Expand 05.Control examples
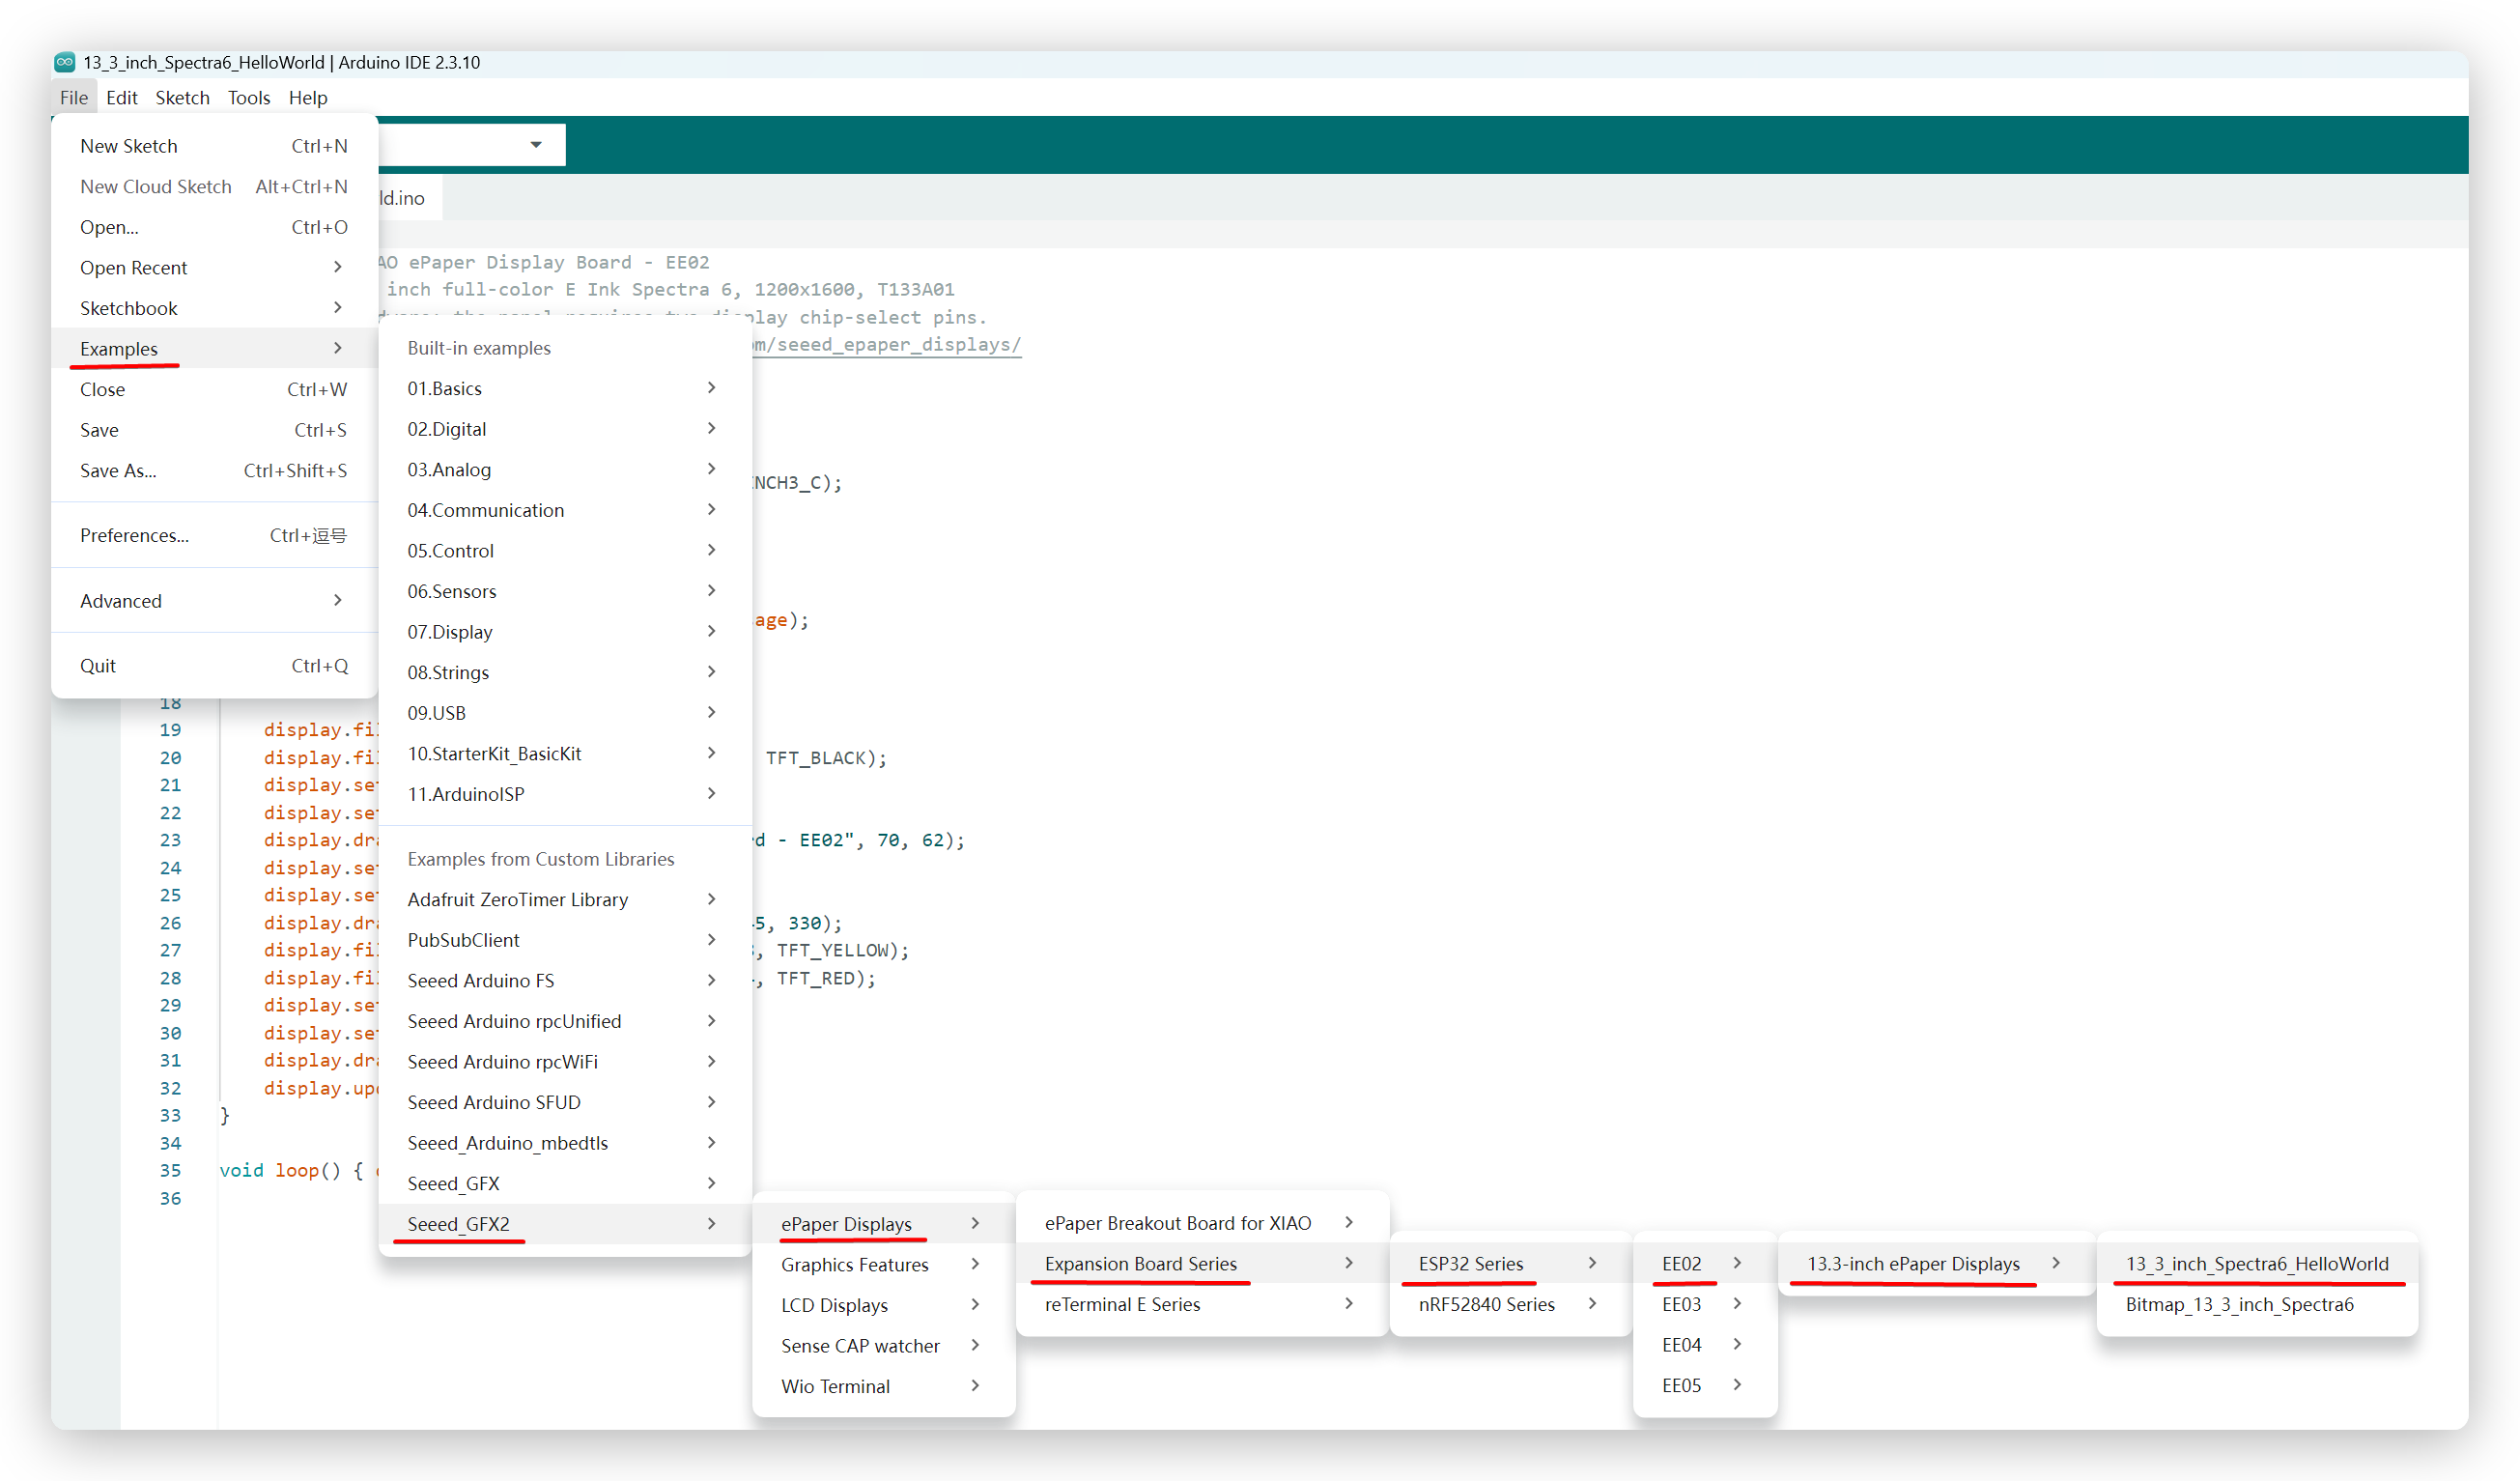The height and width of the screenshot is (1481, 2520). pyautogui.click(x=564, y=550)
